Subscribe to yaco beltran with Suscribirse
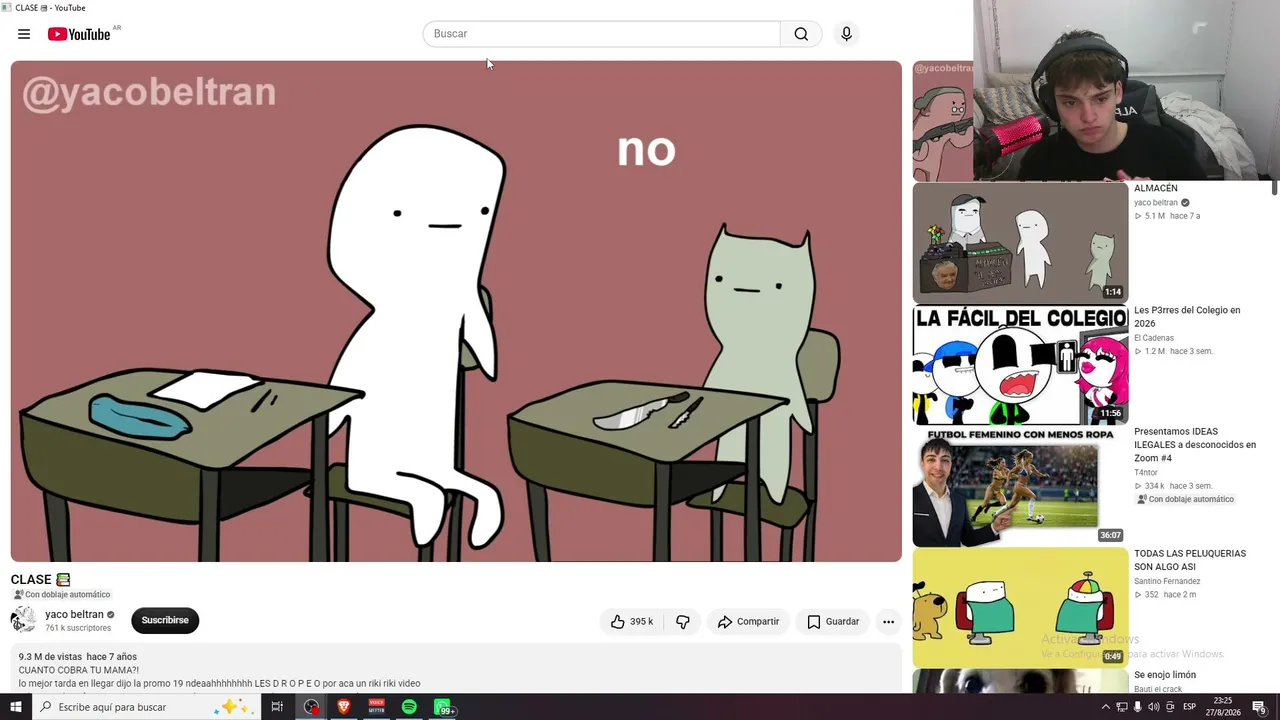This screenshot has width=1280, height=720. (x=165, y=620)
